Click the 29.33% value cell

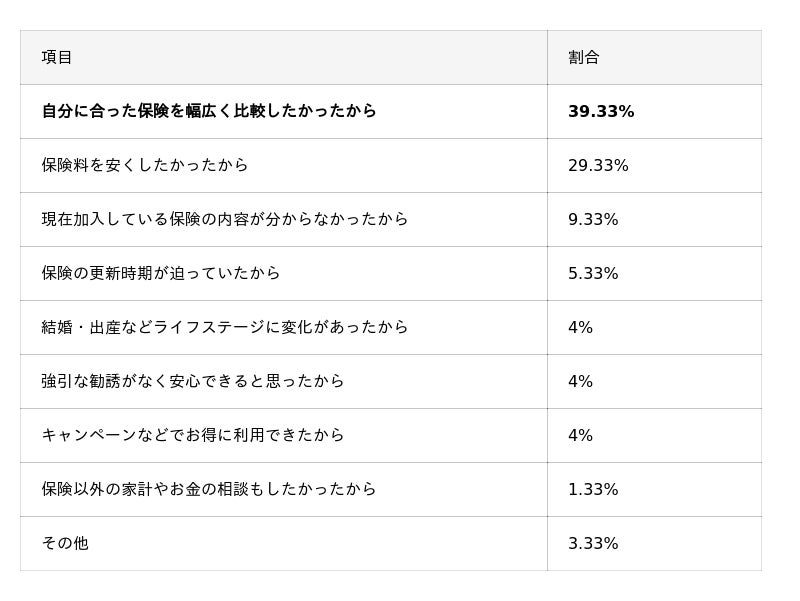click(598, 165)
